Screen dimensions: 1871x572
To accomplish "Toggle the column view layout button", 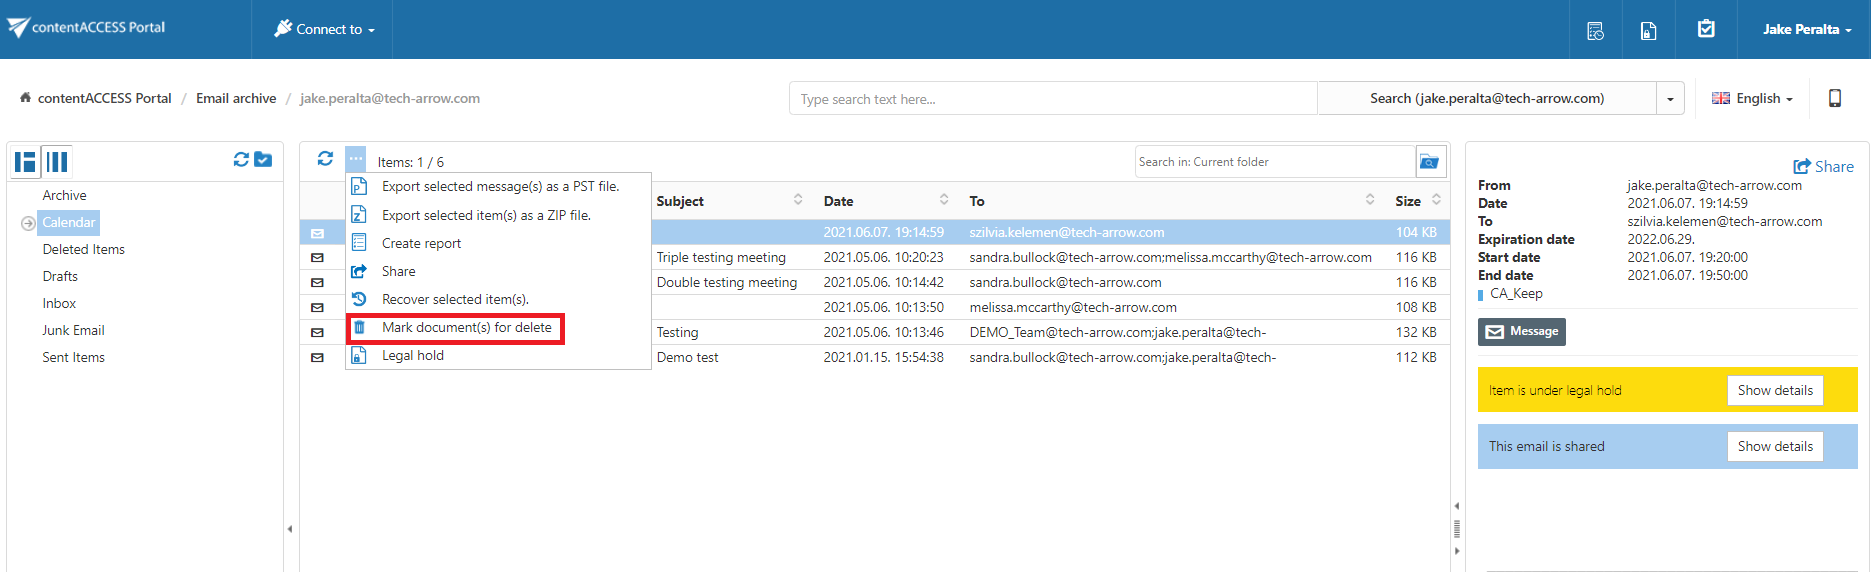I will pos(58,162).
